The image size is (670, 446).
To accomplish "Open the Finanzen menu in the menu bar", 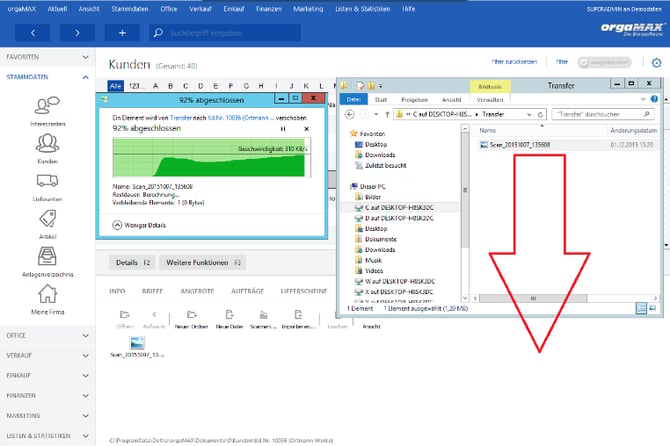I will pyautogui.click(x=268, y=9).
